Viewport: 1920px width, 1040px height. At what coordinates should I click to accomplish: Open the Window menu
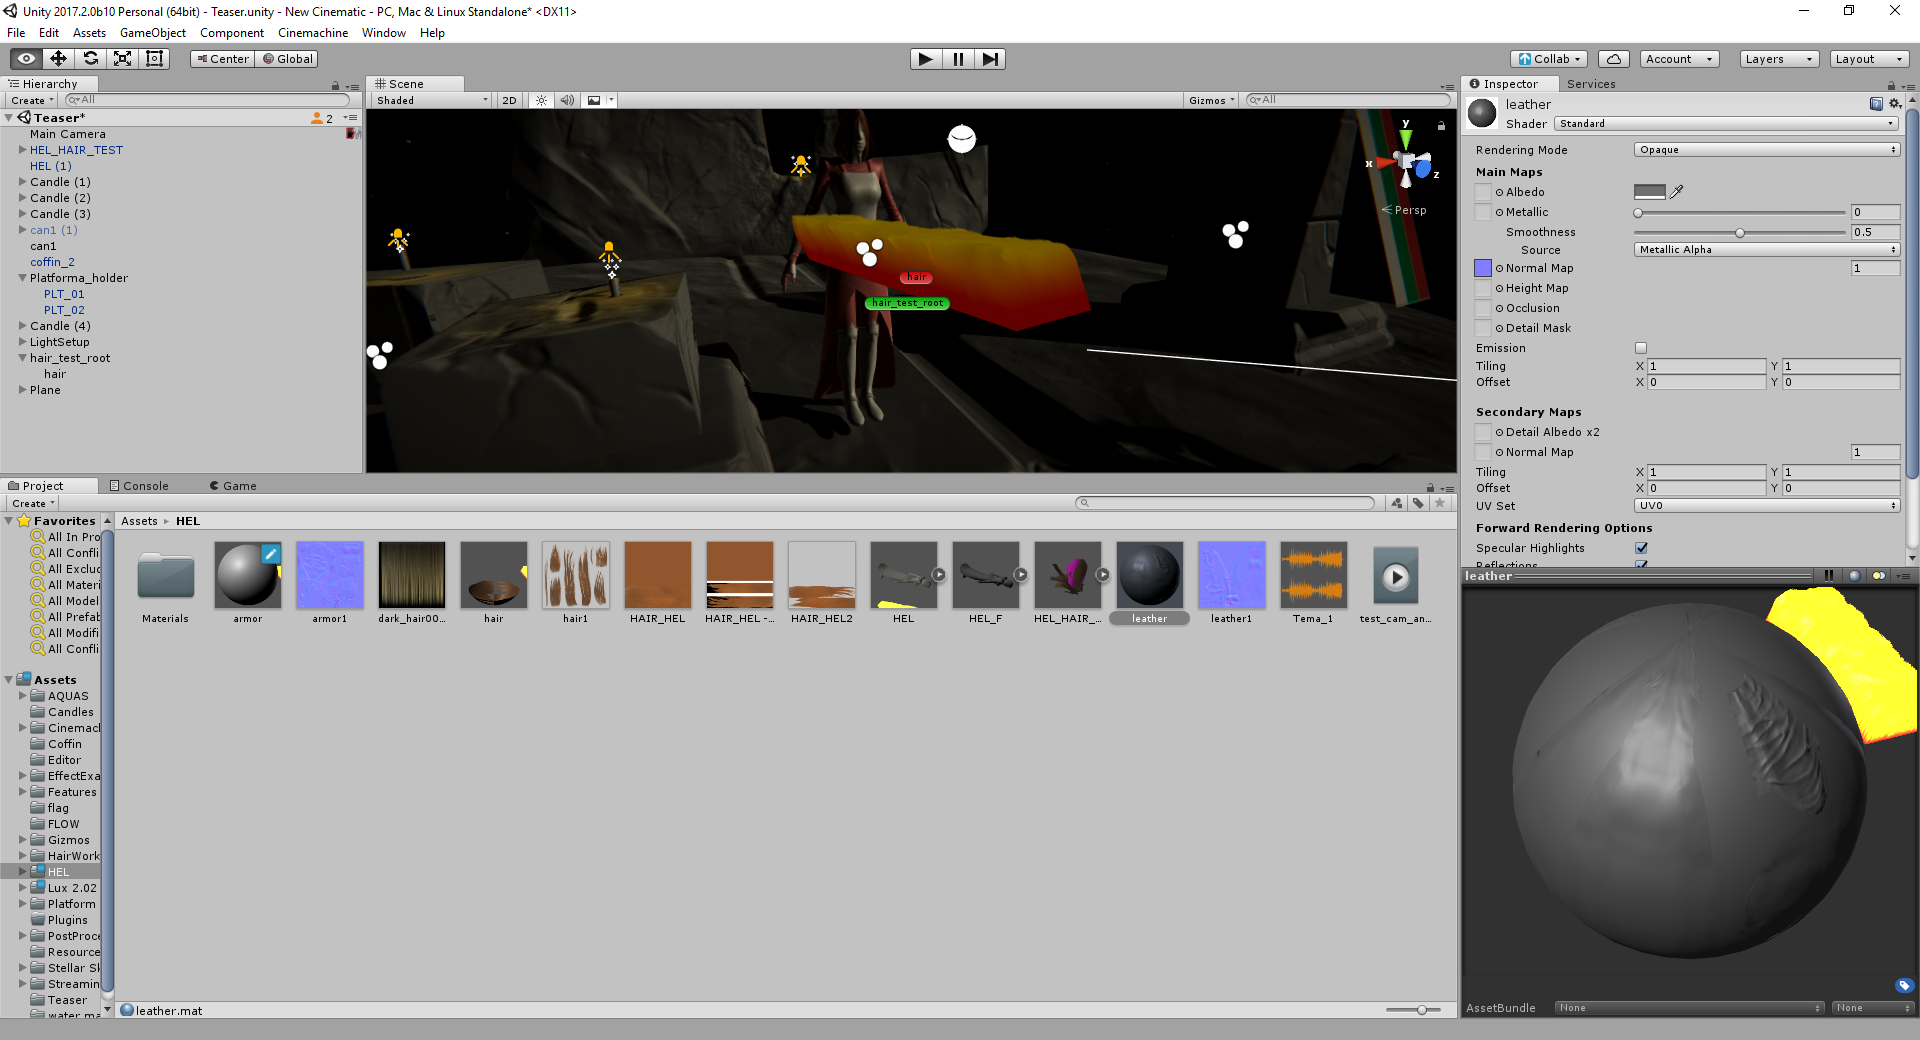click(384, 33)
